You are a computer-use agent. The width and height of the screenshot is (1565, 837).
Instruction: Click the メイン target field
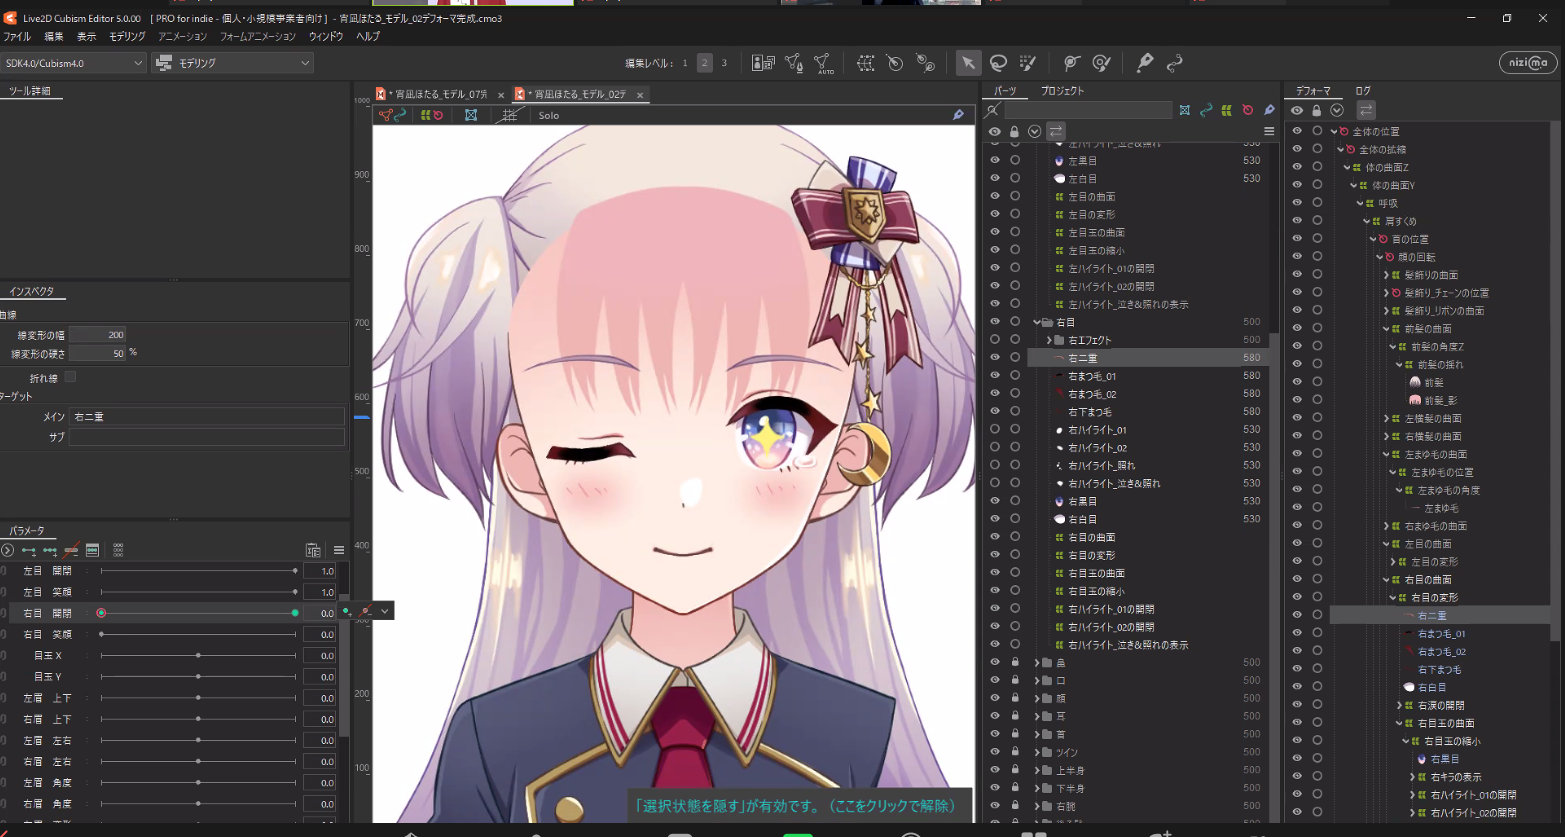[x=206, y=416]
